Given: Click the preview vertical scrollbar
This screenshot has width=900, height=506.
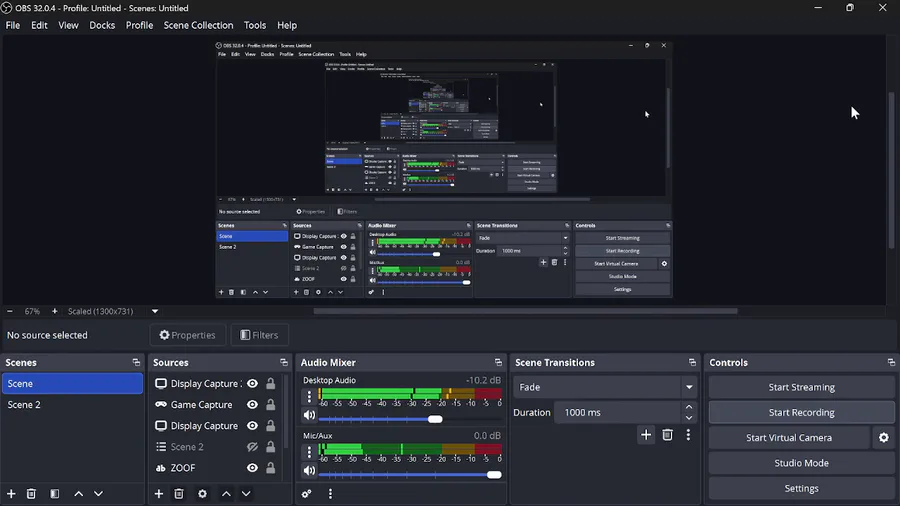Looking at the screenshot, I should pyautogui.click(x=891, y=170).
